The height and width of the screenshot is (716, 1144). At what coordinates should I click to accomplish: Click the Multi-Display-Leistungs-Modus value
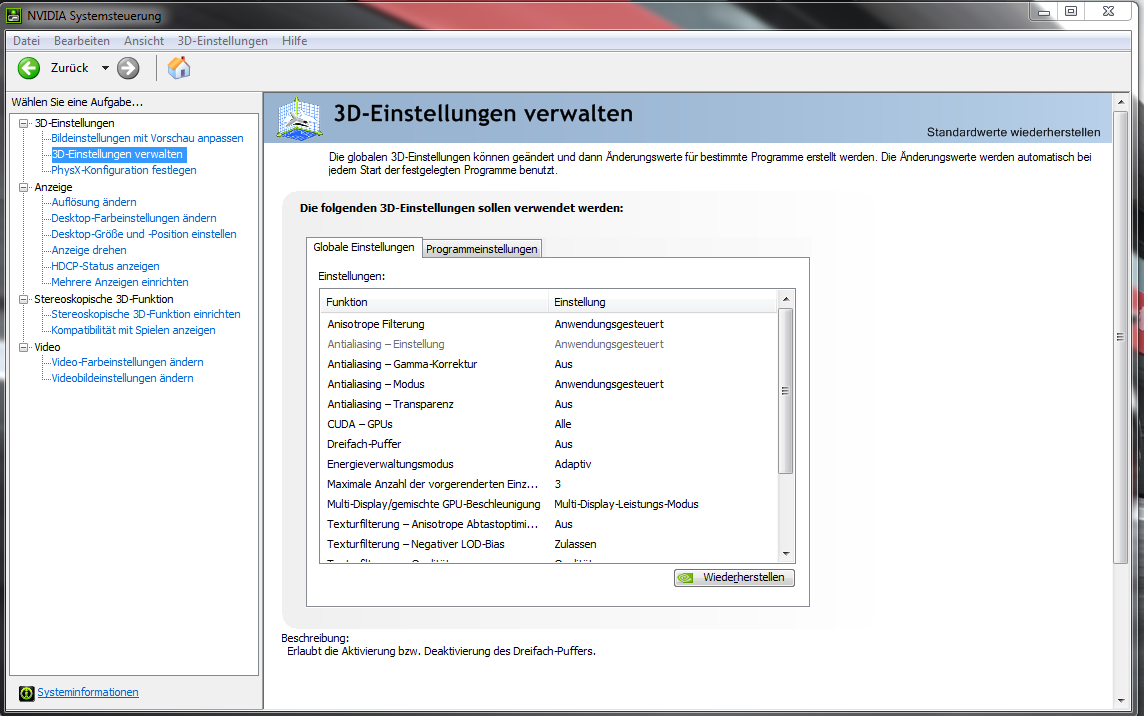pyautogui.click(x=626, y=504)
